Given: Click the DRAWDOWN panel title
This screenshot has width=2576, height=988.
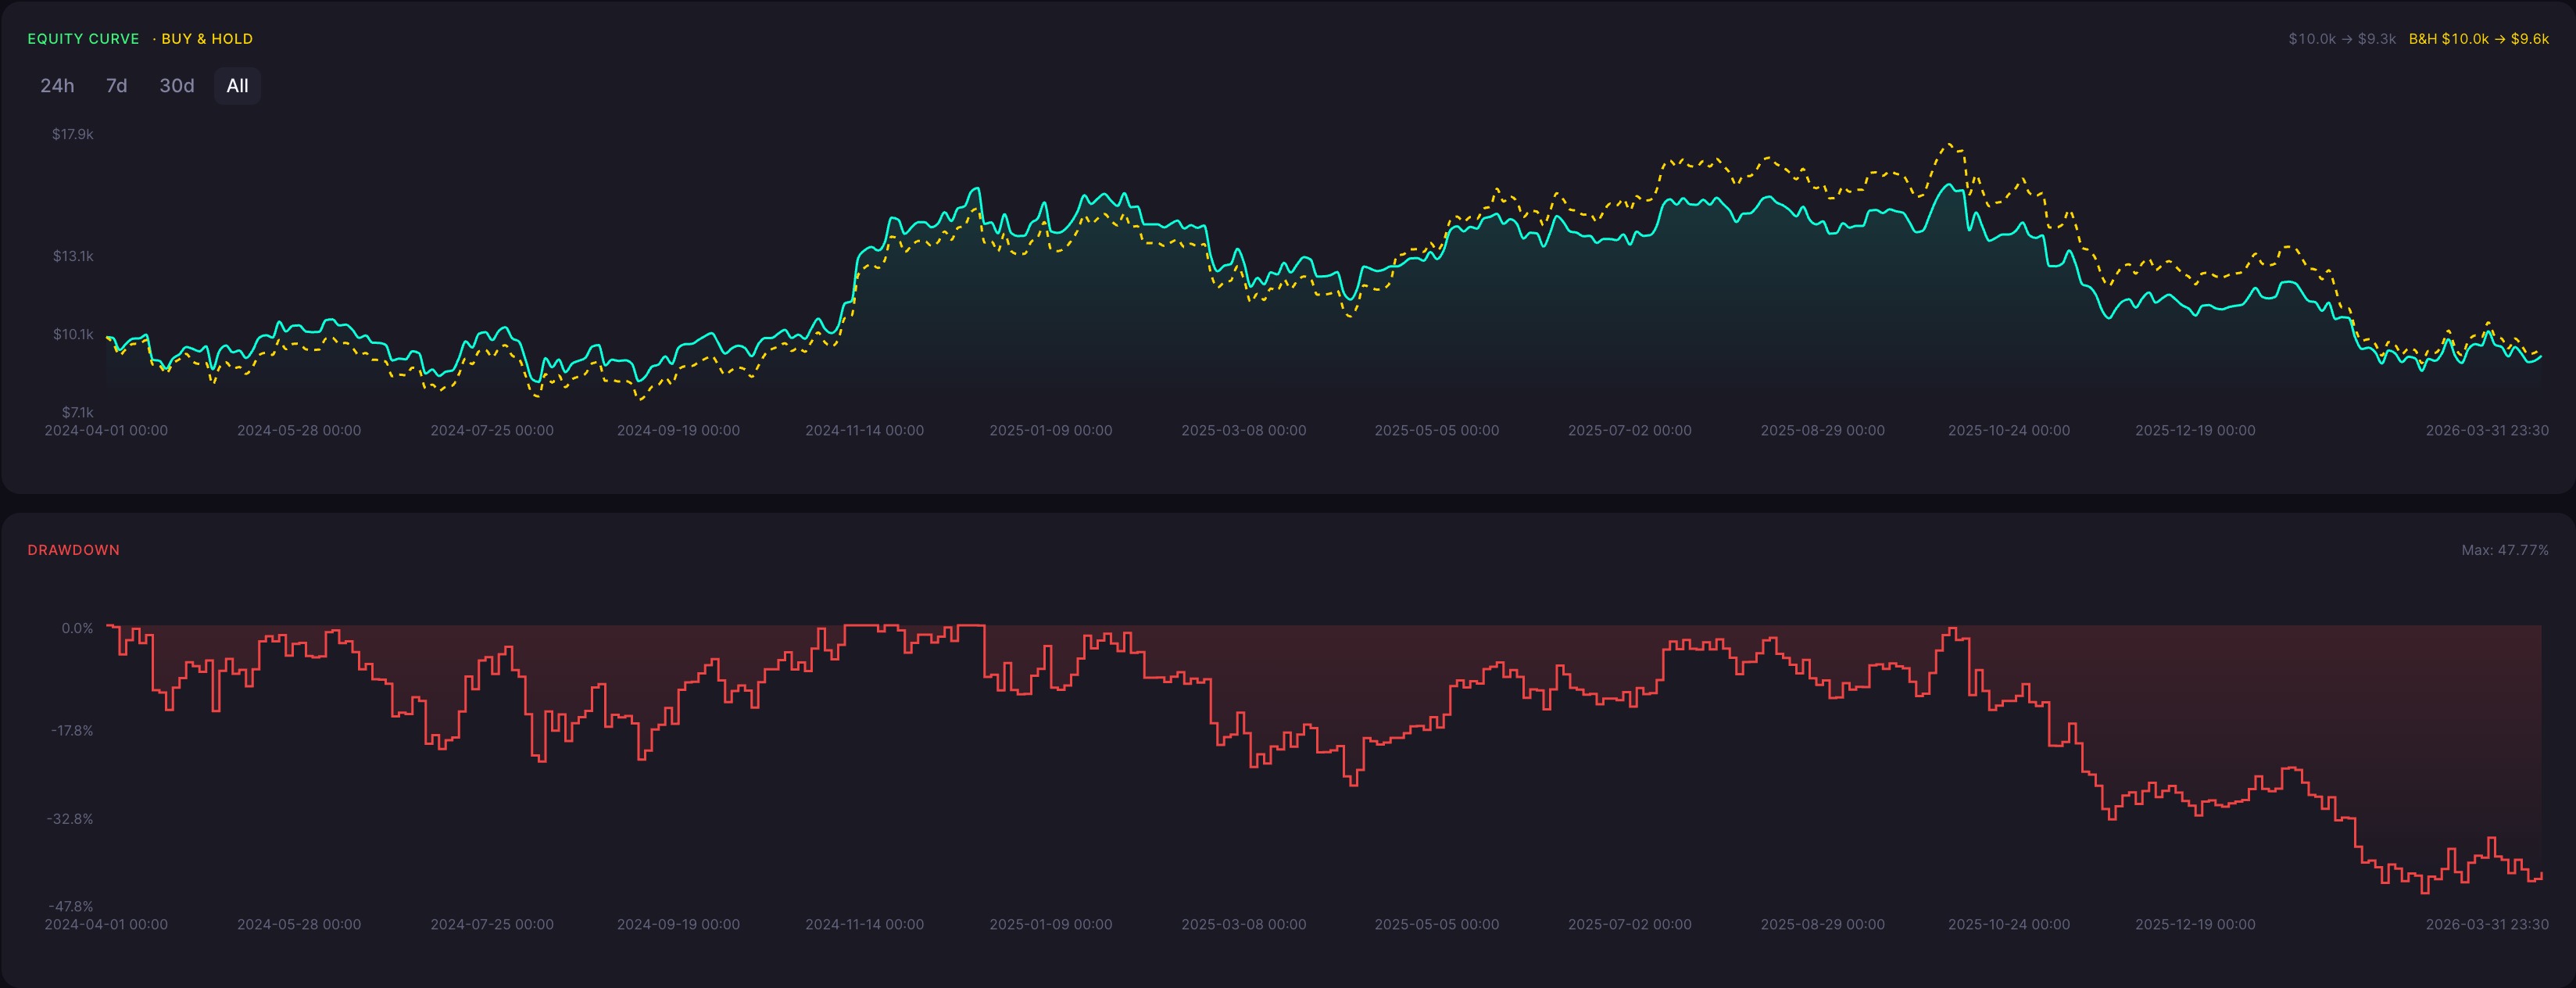Looking at the screenshot, I should (x=73, y=550).
